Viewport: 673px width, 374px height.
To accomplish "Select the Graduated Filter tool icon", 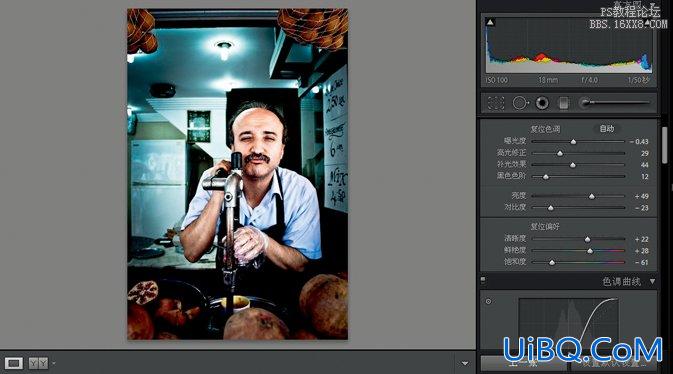I will [x=563, y=103].
